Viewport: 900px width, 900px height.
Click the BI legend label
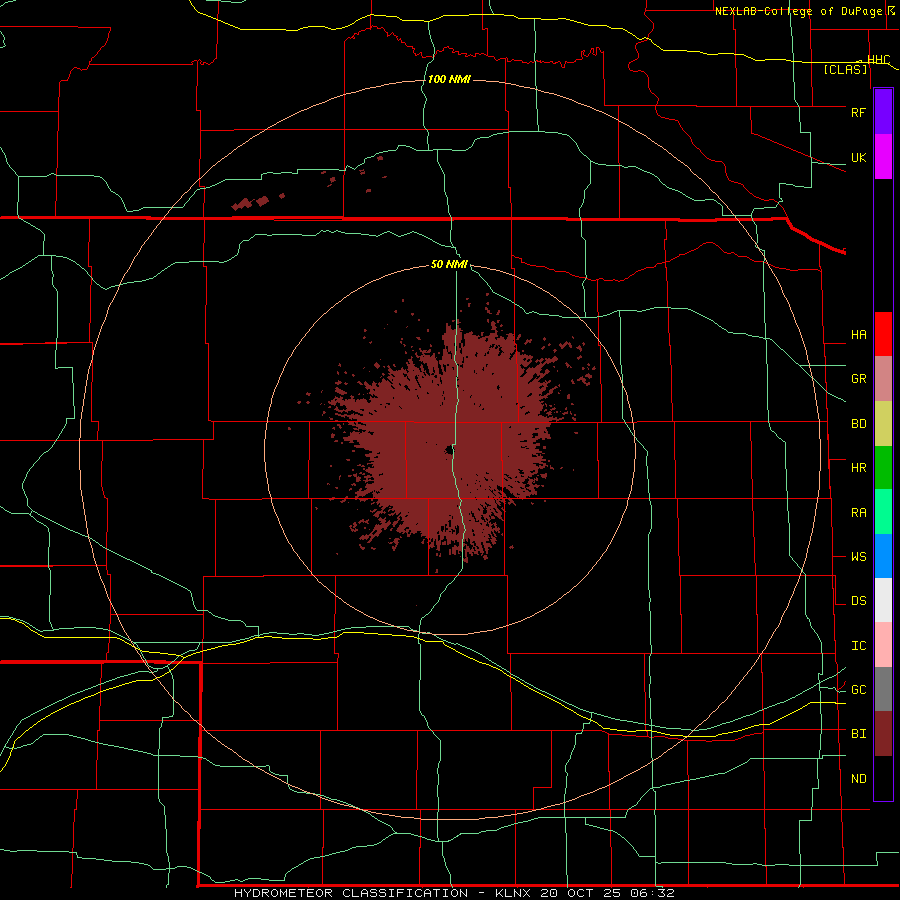[858, 734]
